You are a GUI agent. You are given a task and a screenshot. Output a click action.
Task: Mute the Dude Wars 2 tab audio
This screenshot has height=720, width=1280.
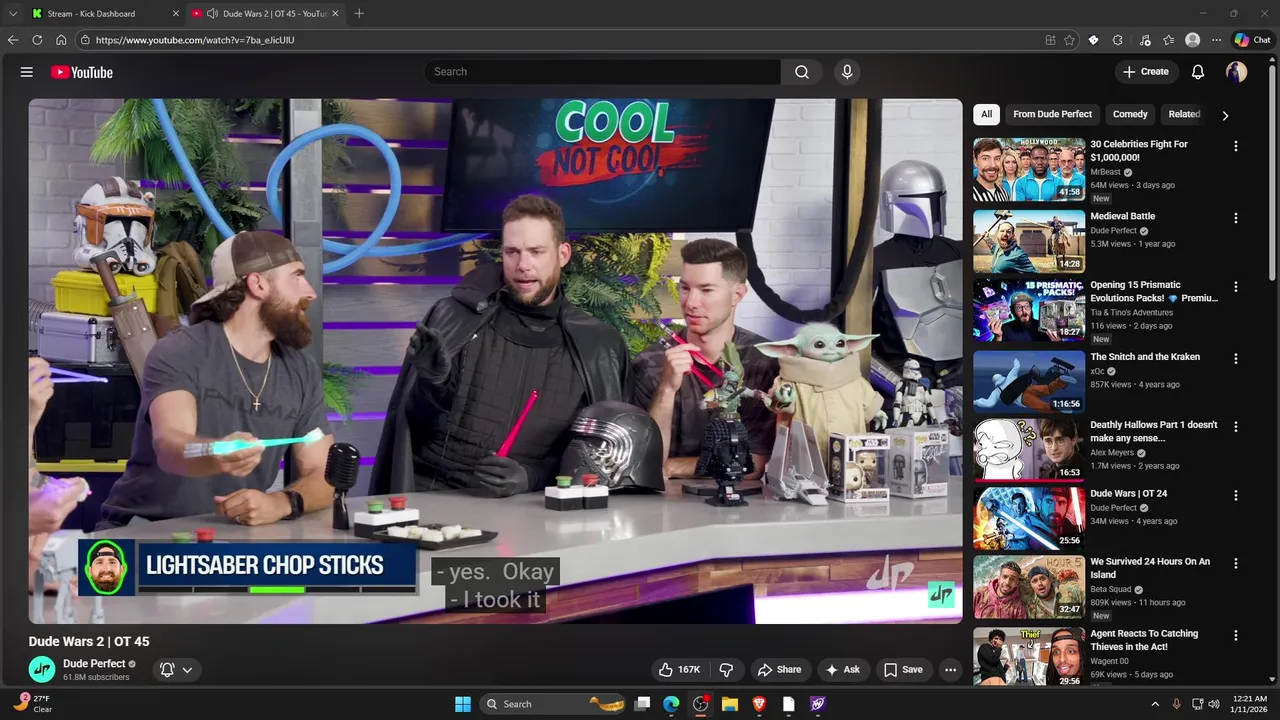tap(212, 13)
